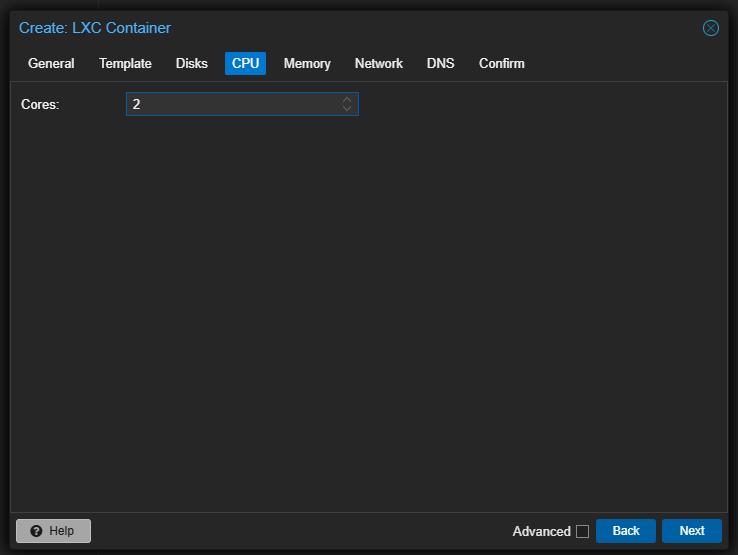Jump to the Confirm tab
Viewport: 738px width, 555px height.
[x=501, y=63]
